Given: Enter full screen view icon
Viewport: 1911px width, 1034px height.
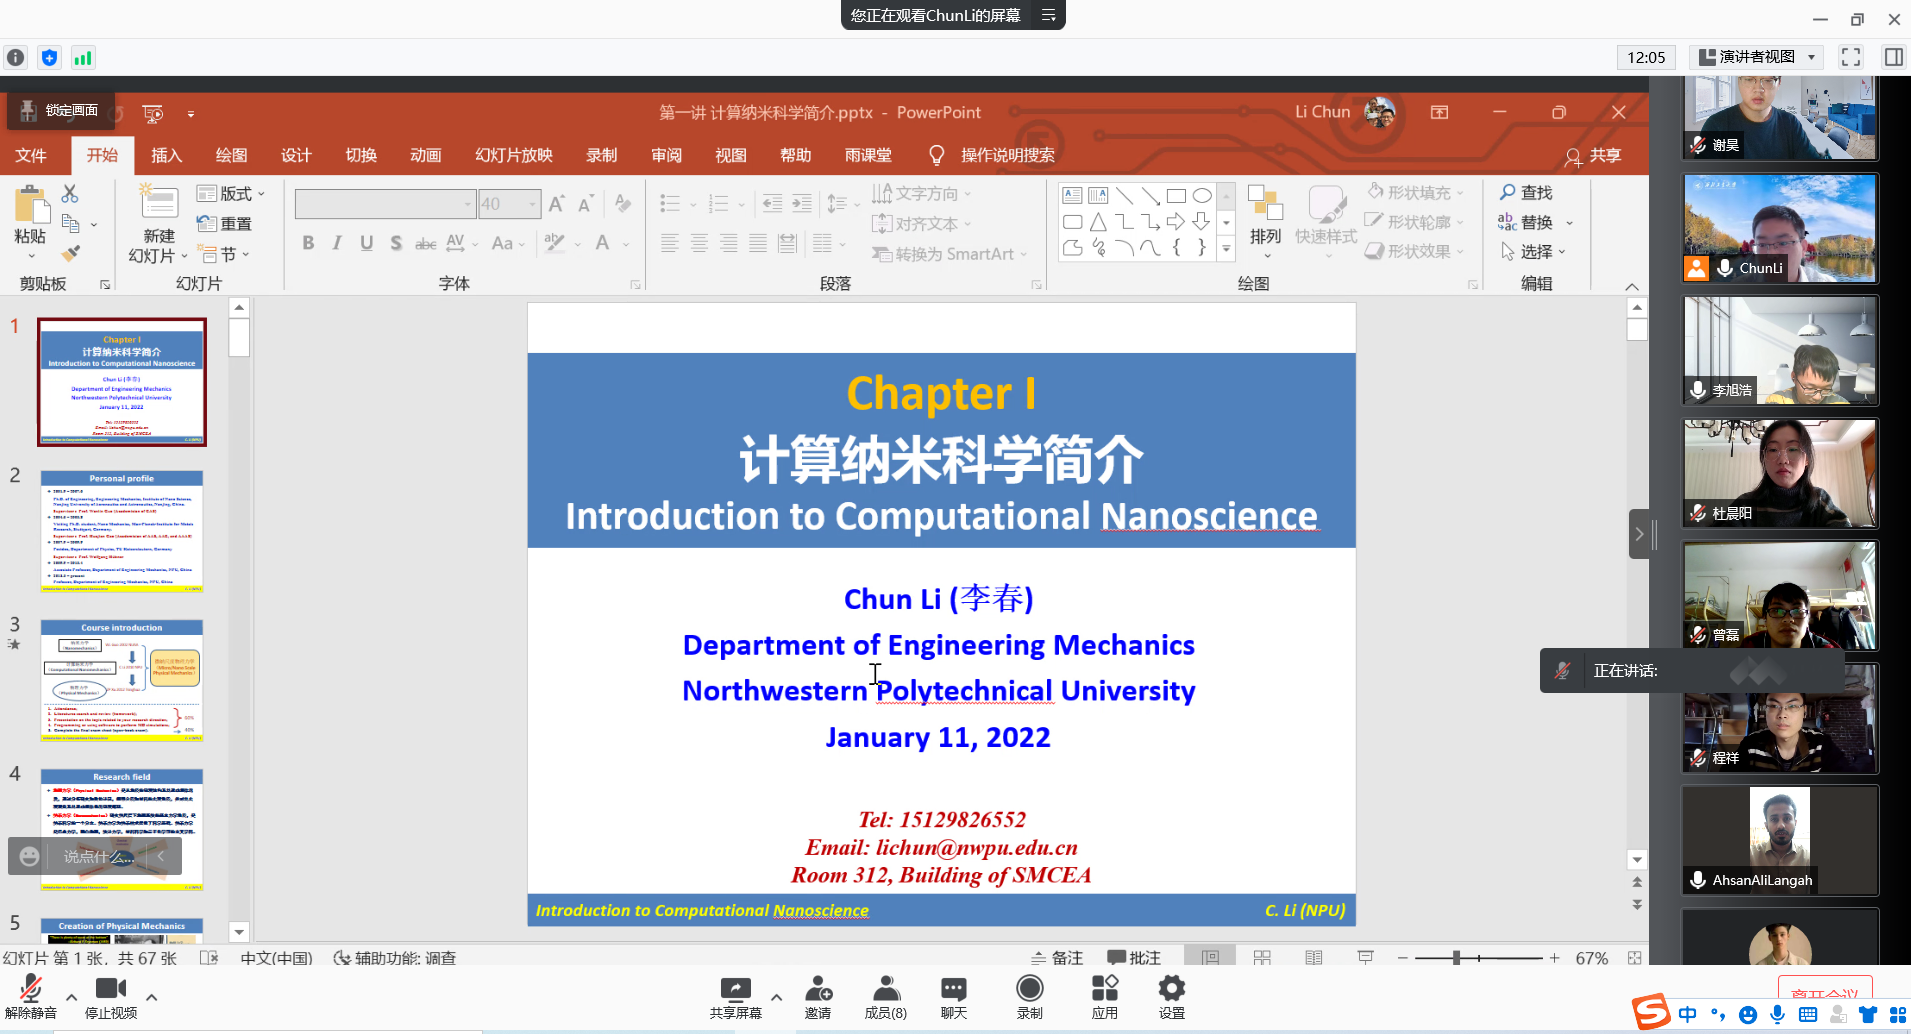Looking at the screenshot, I should (x=1851, y=57).
